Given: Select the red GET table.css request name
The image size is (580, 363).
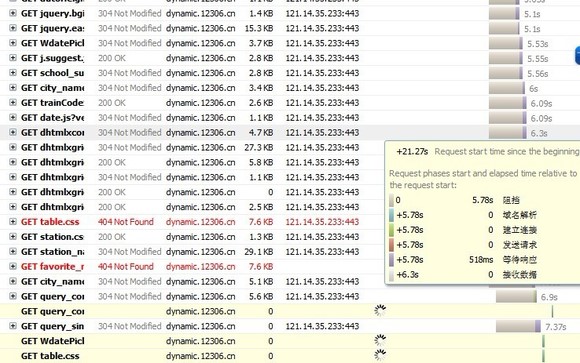Looking at the screenshot, I should point(50,222).
